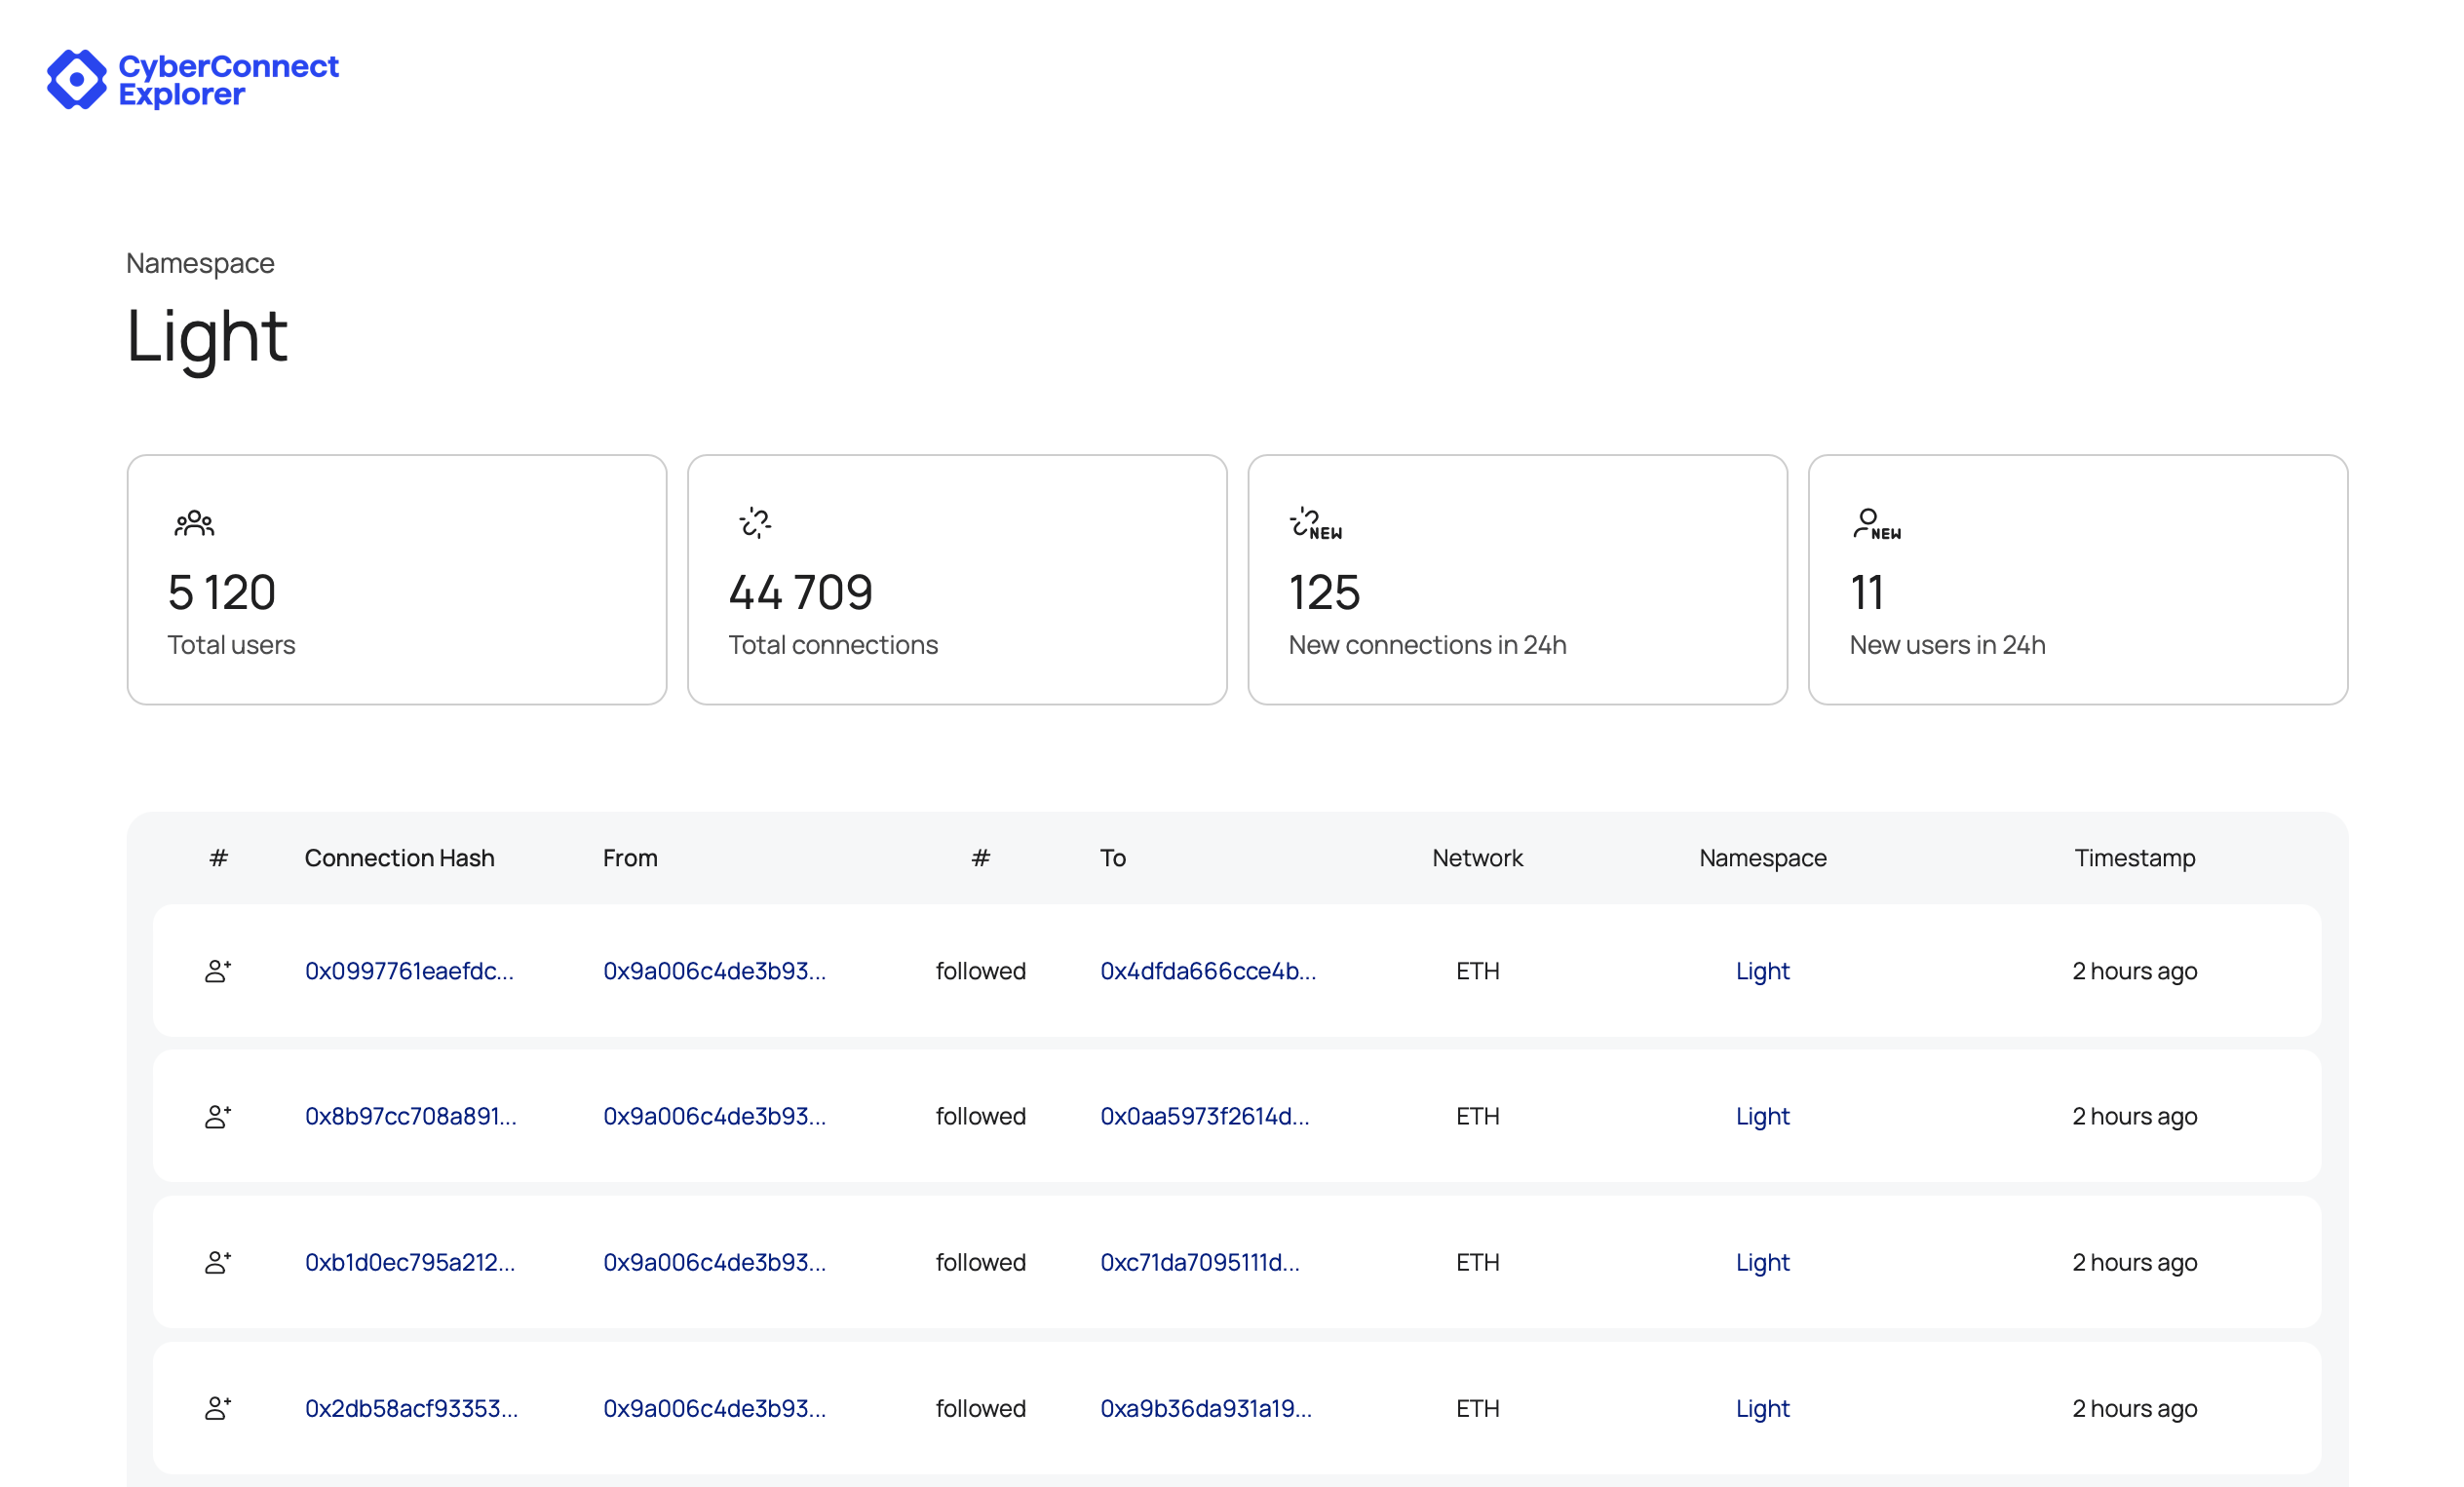Click the 44 709 total connections value

tap(801, 593)
